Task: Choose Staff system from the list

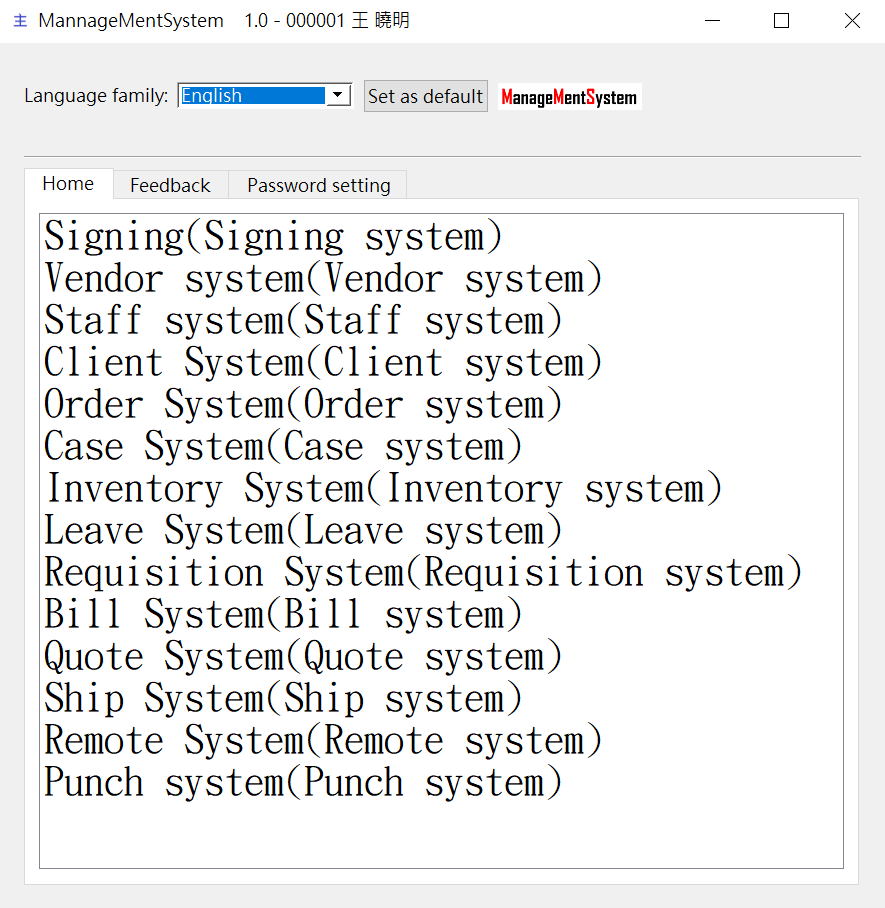Action: (303, 321)
